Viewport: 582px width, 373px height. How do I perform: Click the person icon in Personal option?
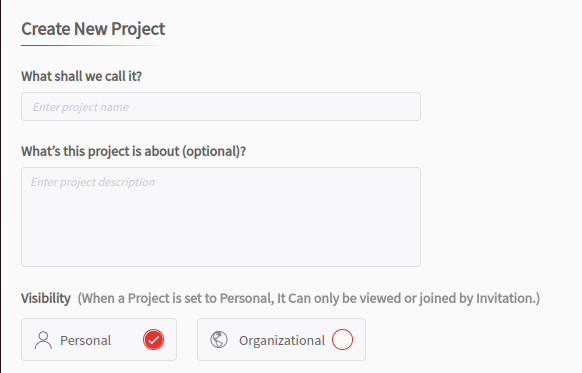click(x=43, y=340)
